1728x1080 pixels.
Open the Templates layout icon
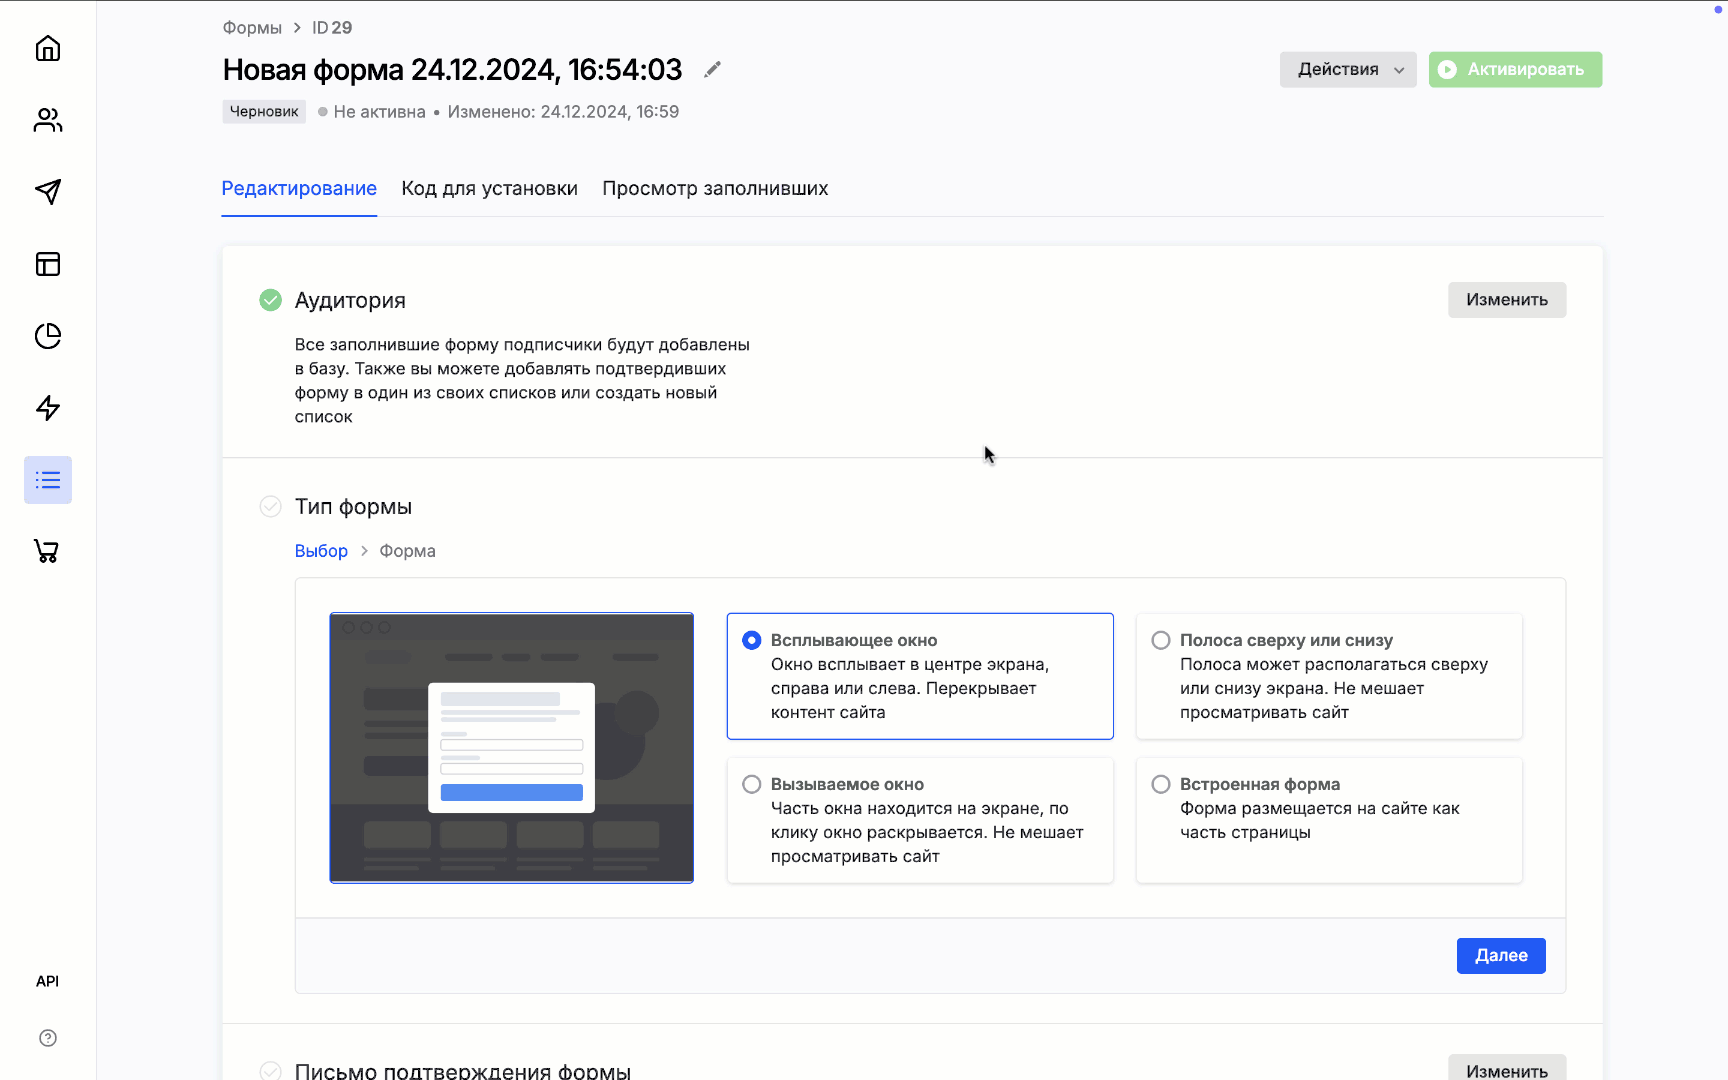[x=48, y=264]
